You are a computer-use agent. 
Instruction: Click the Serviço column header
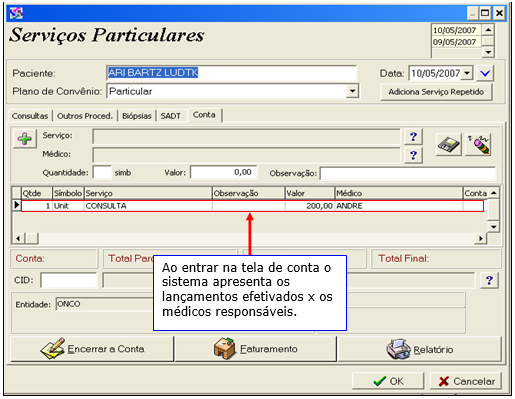coord(148,193)
